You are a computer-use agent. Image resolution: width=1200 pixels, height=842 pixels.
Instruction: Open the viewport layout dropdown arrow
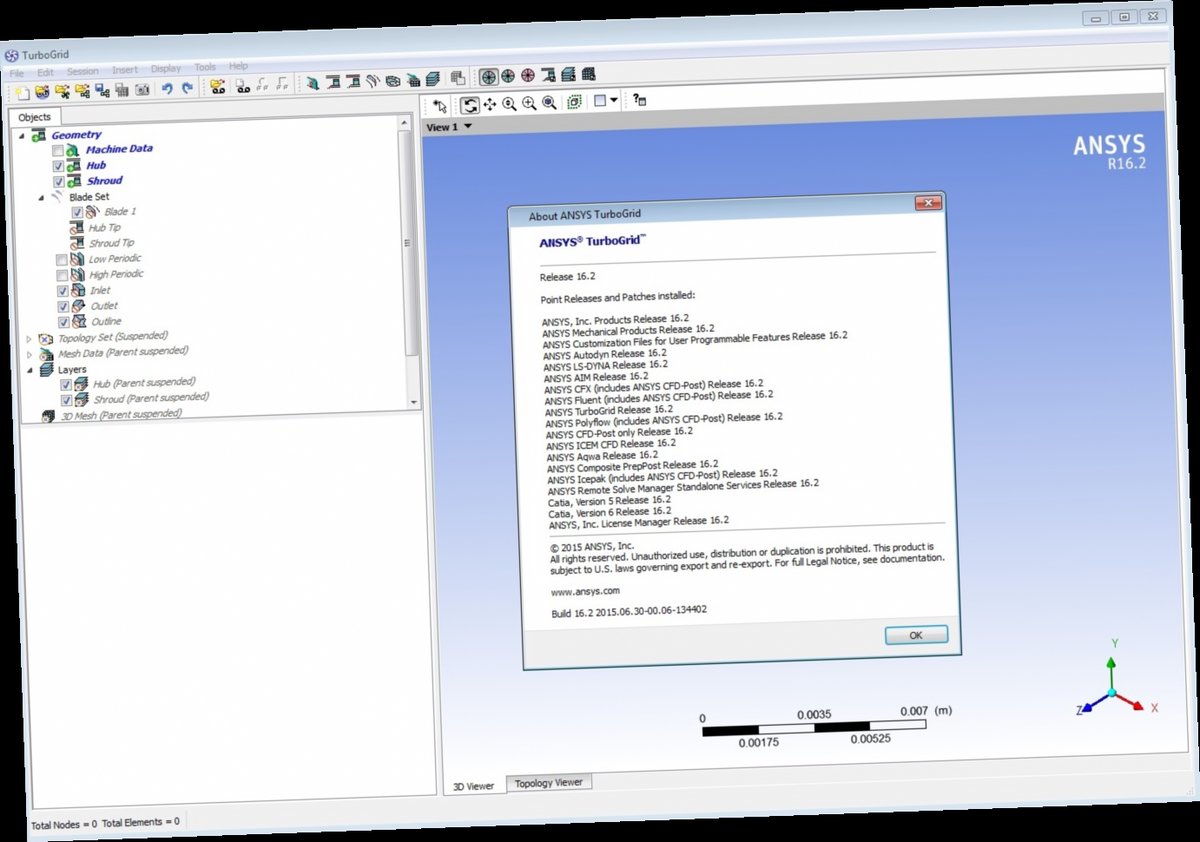(x=613, y=100)
